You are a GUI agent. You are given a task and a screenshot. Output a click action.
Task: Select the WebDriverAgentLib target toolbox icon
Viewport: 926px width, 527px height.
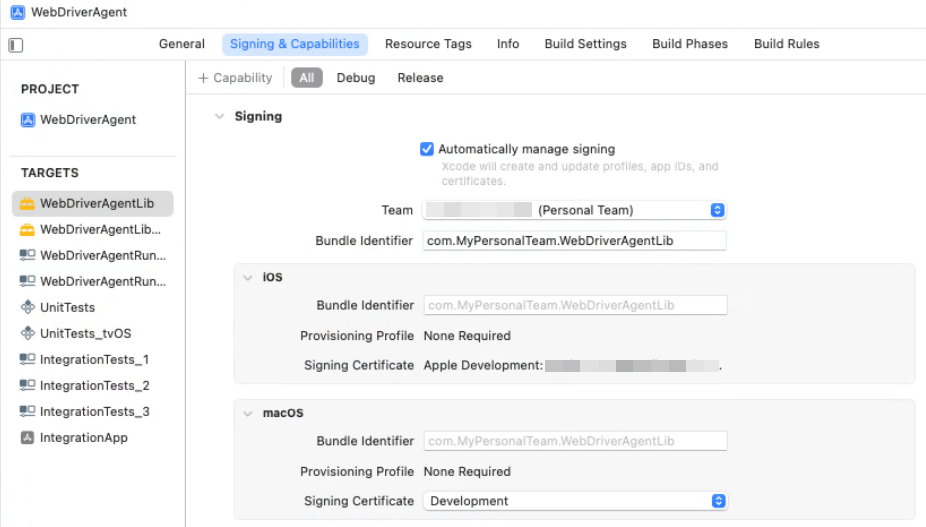point(28,204)
